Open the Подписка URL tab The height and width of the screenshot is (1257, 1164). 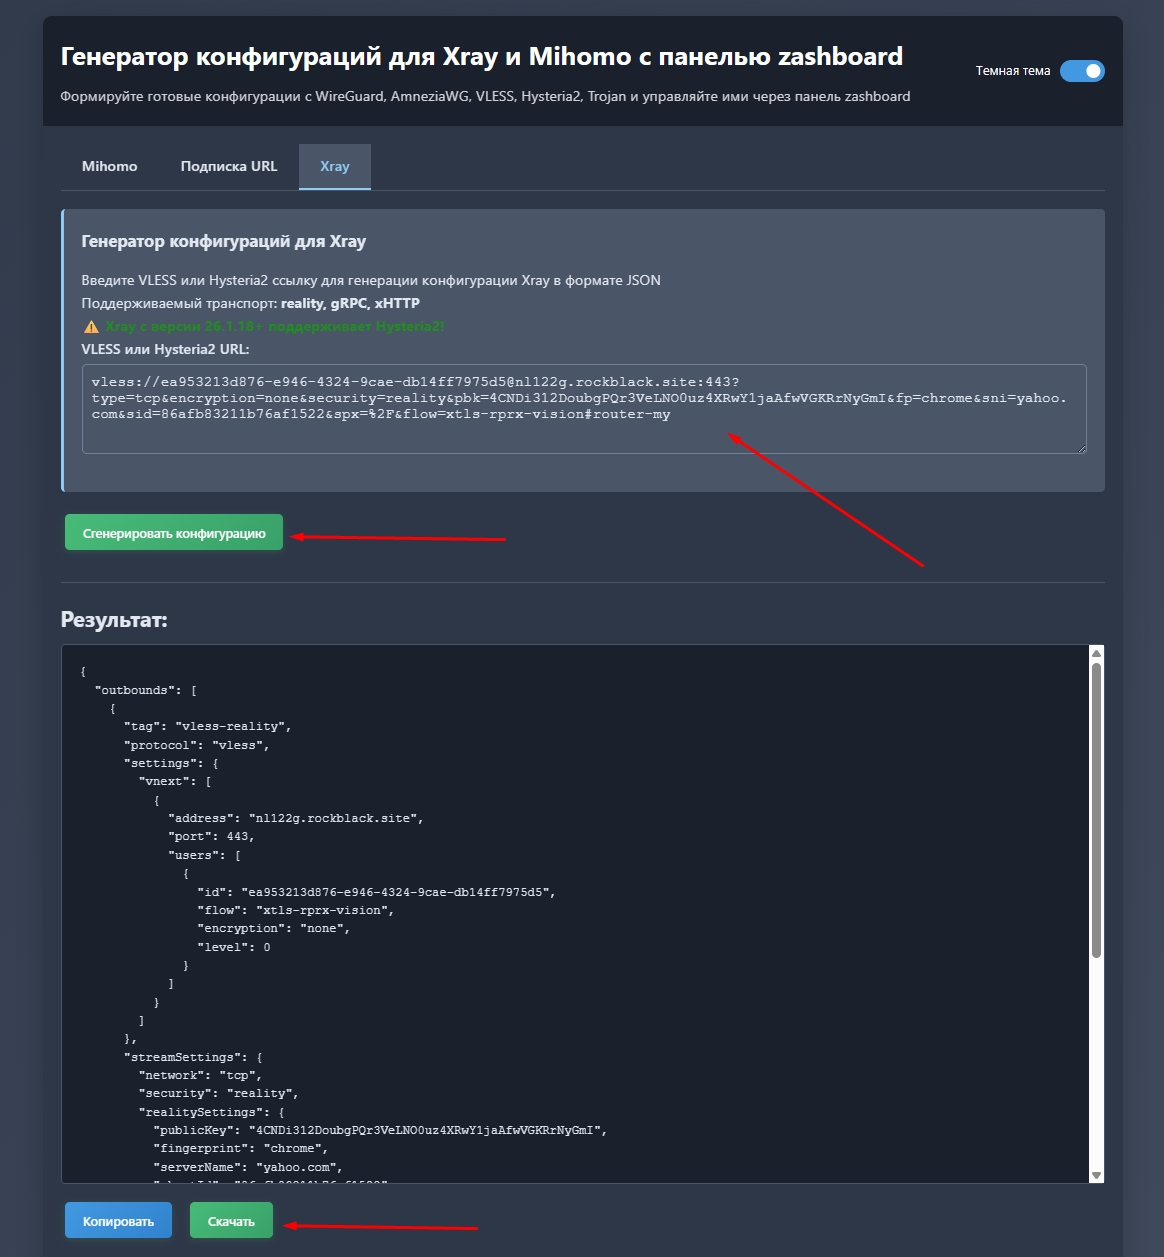[228, 166]
